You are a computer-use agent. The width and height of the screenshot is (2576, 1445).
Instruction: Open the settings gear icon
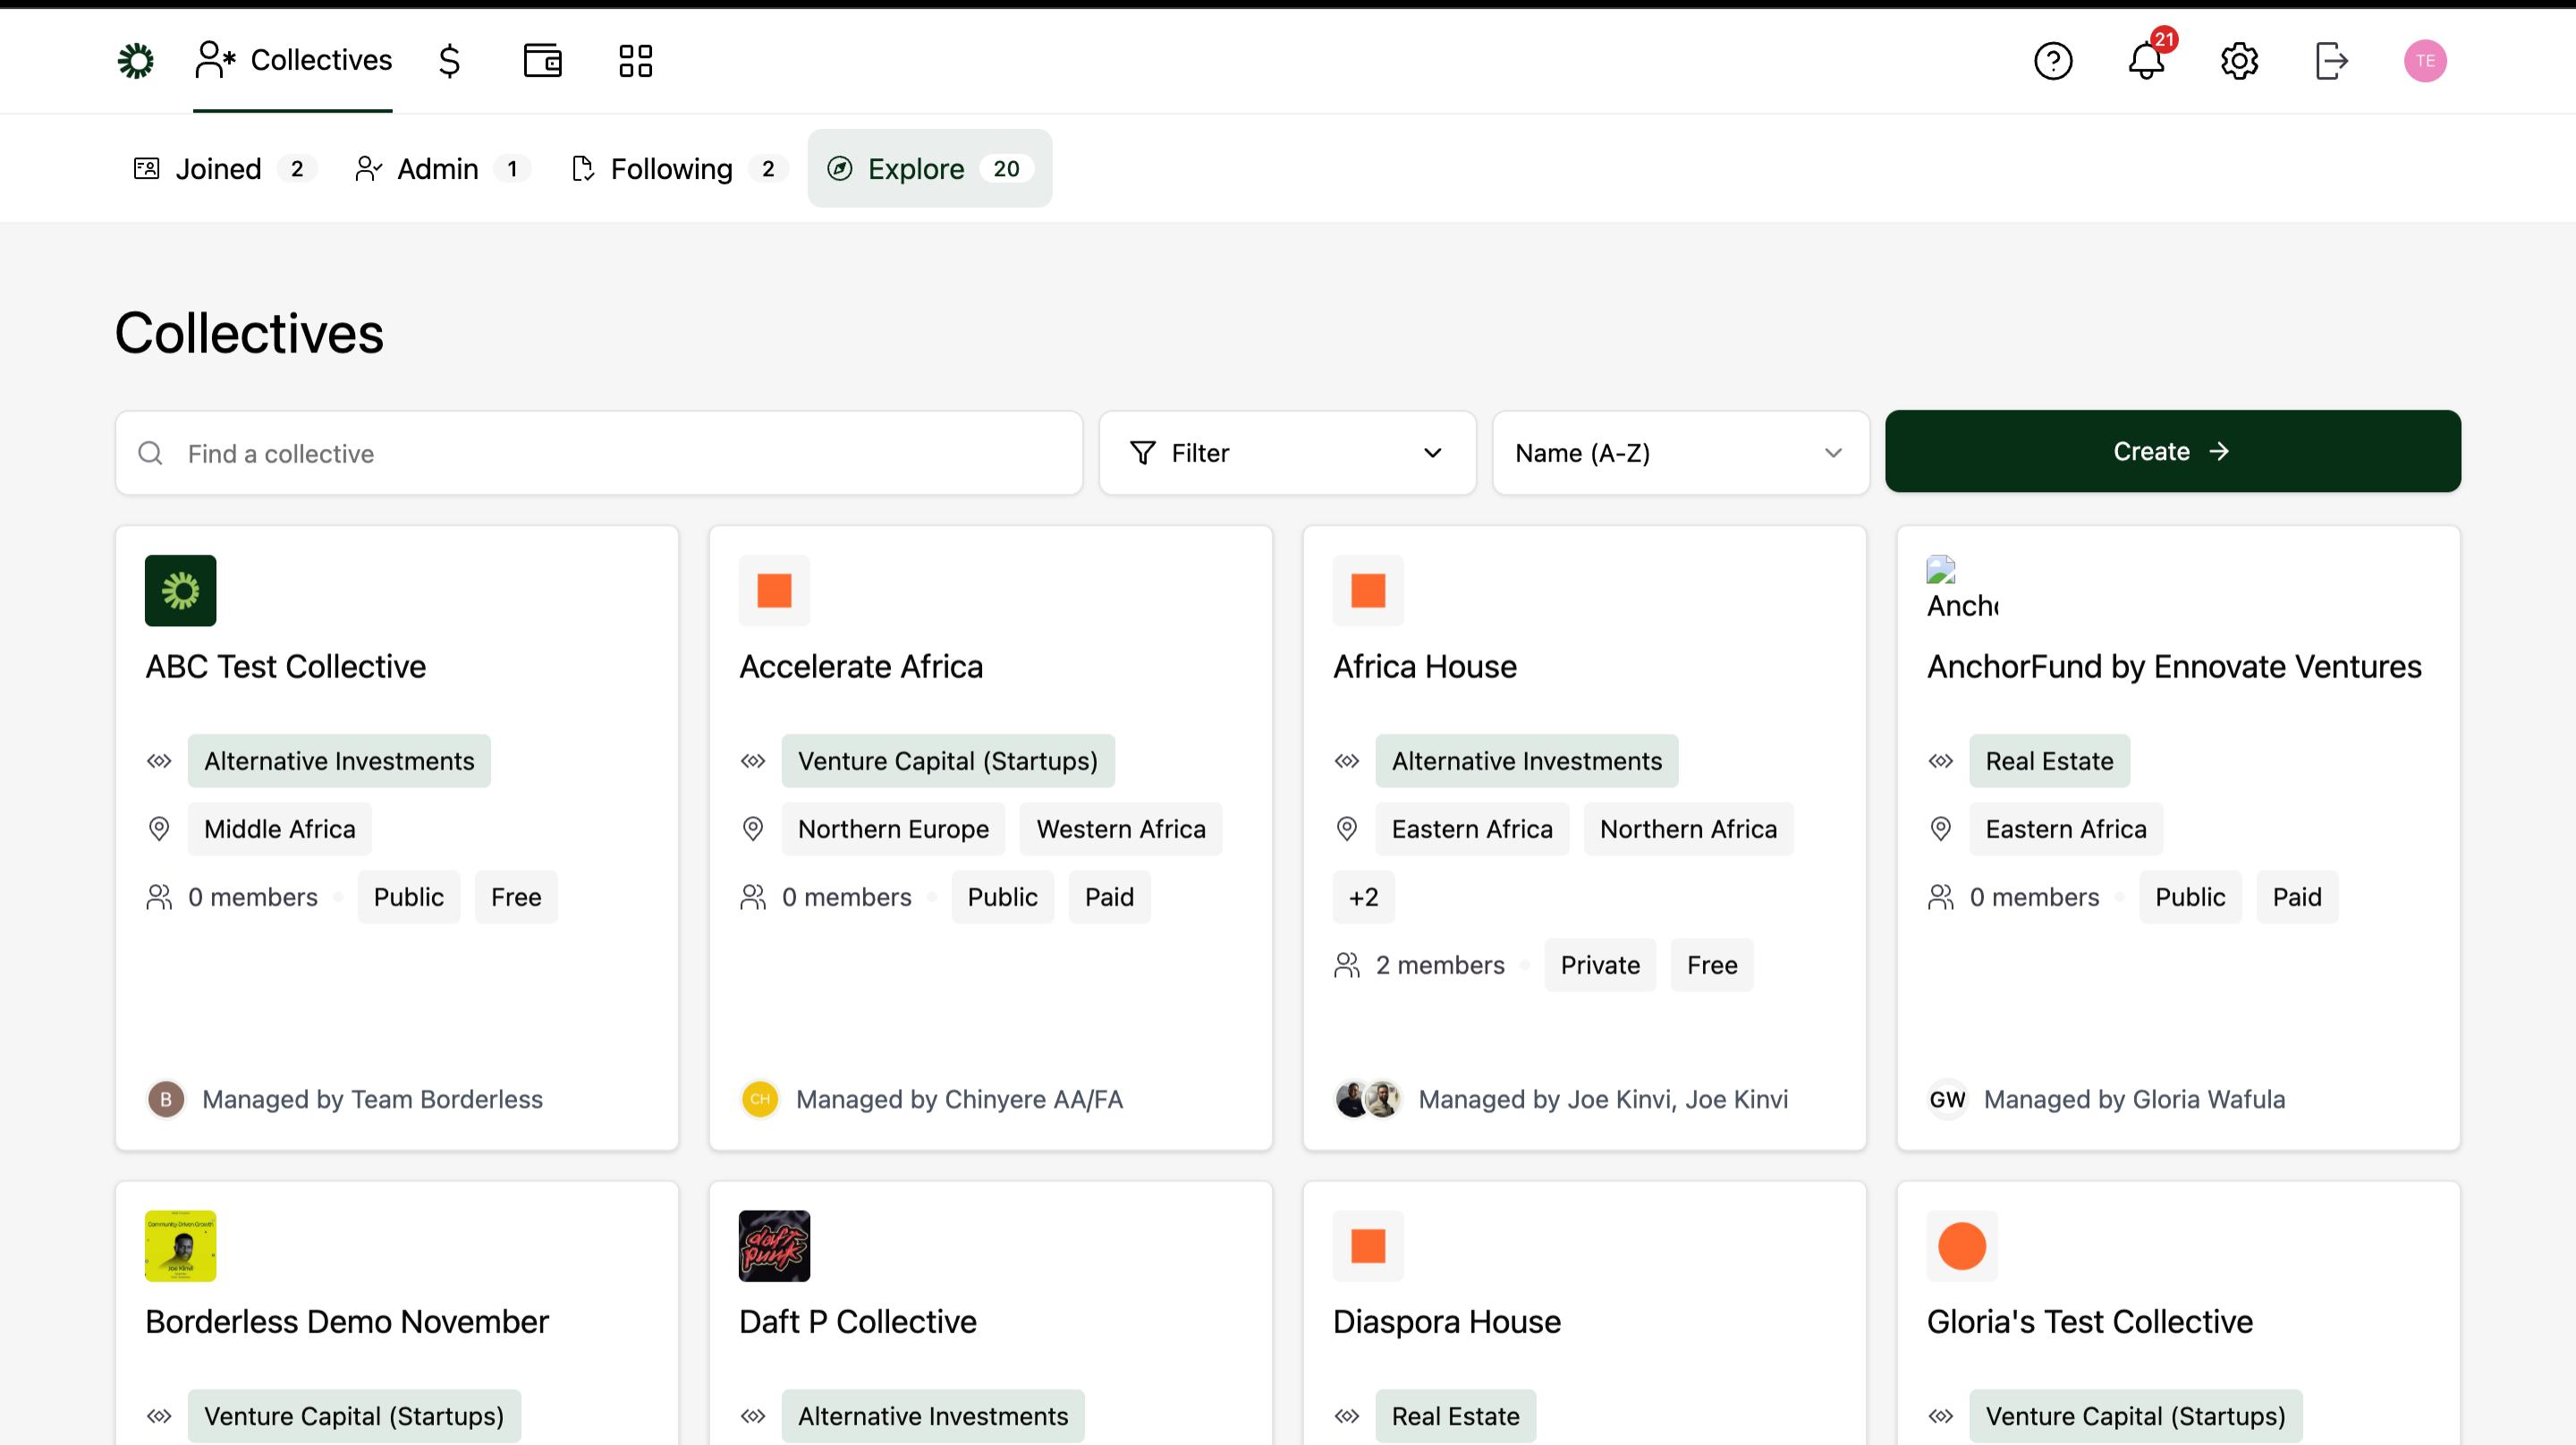2239,61
